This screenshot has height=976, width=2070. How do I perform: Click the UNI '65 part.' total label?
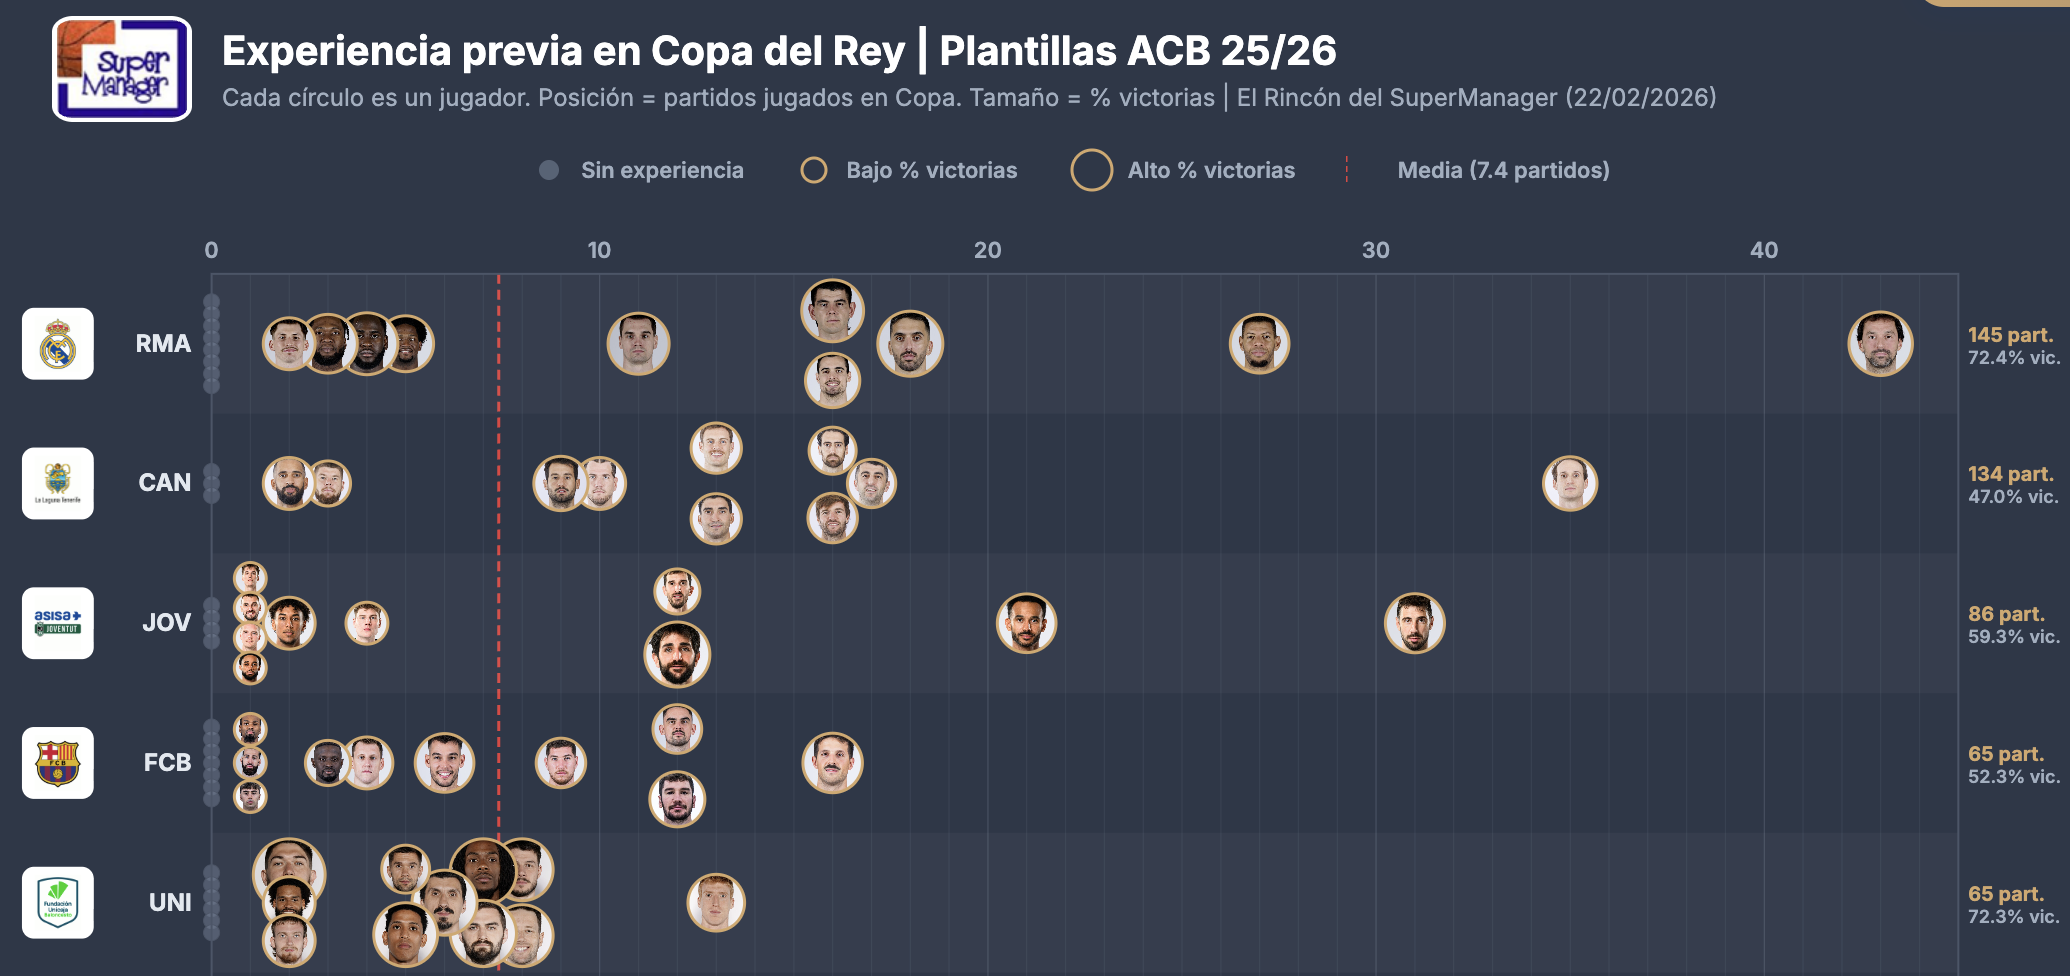point(2006,894)
